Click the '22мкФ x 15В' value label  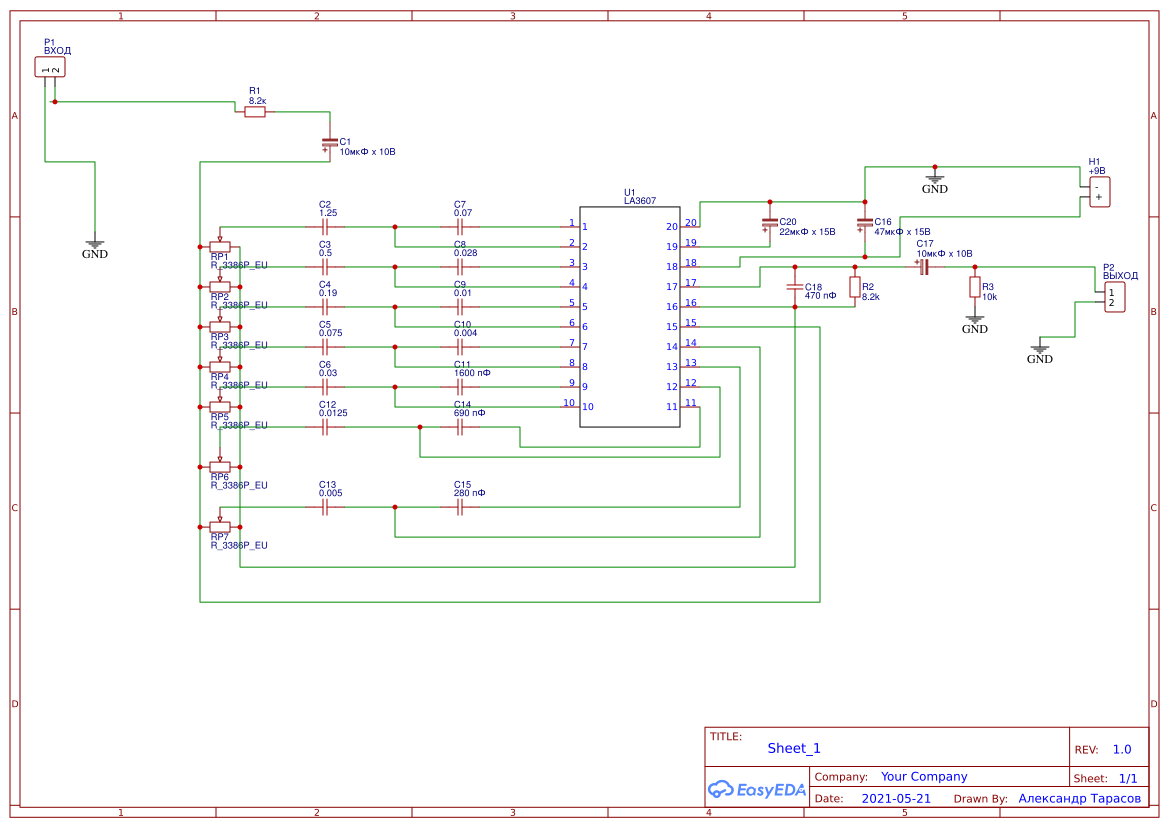807,232
